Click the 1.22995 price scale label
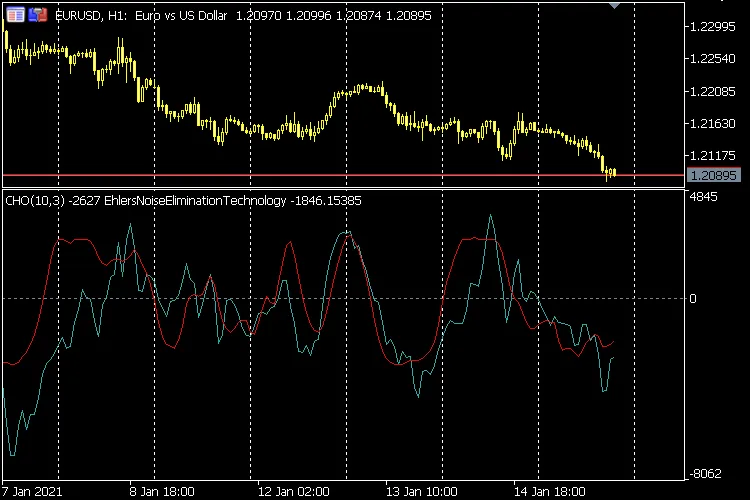This screenshot has width=750, height=500. tap(713, 27)
